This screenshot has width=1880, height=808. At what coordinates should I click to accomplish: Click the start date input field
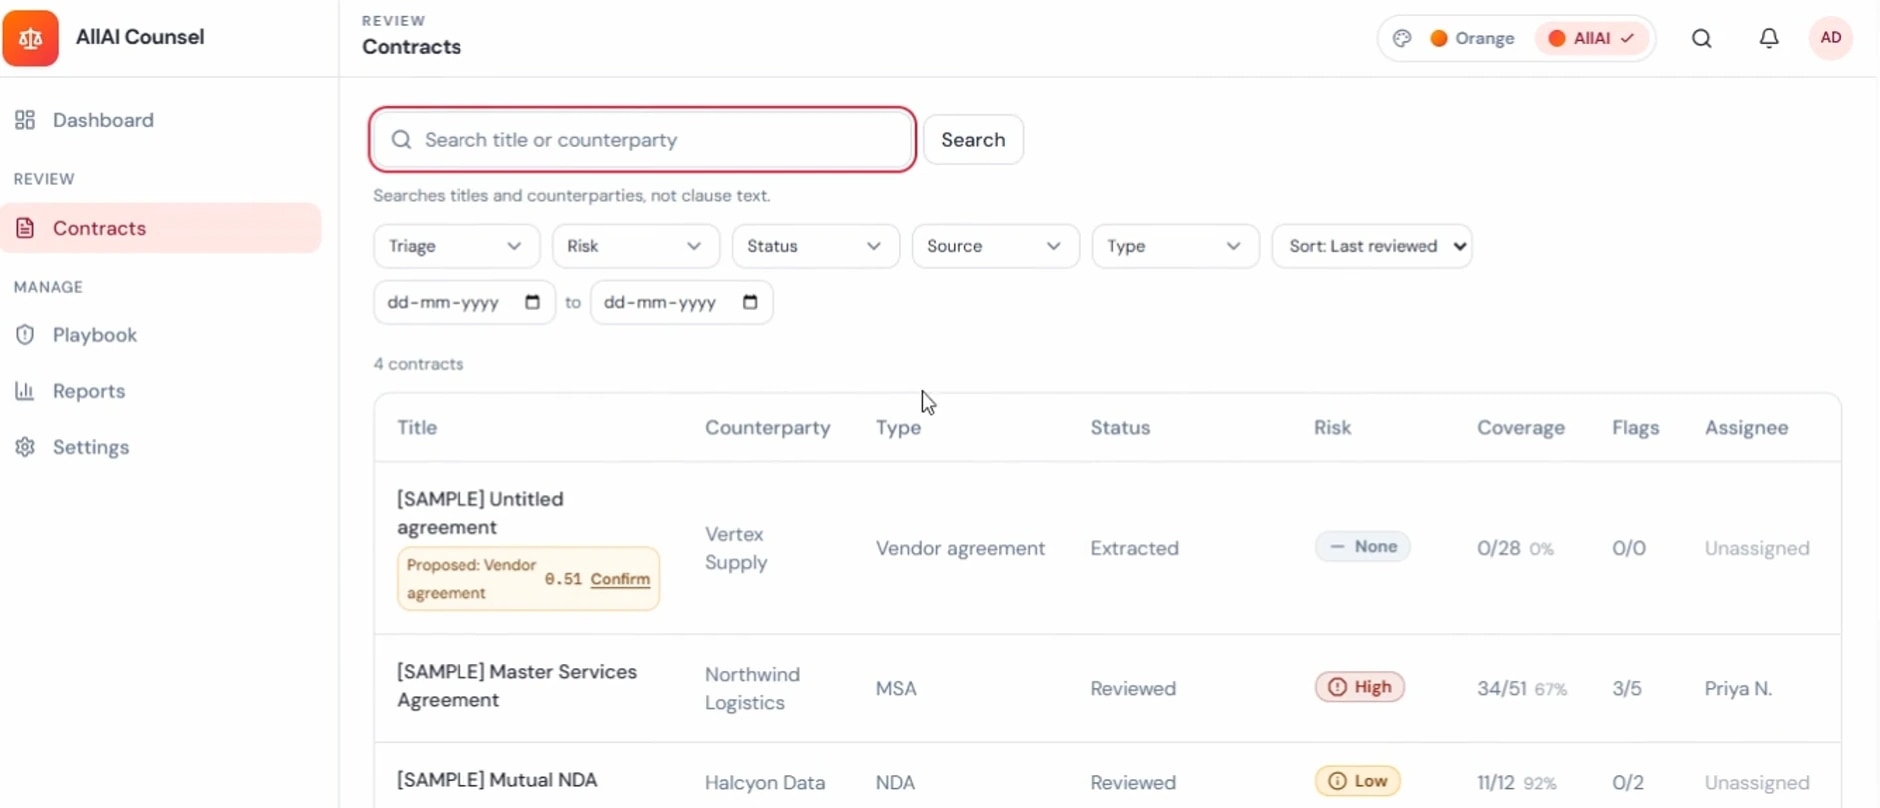tap(464, 302)
